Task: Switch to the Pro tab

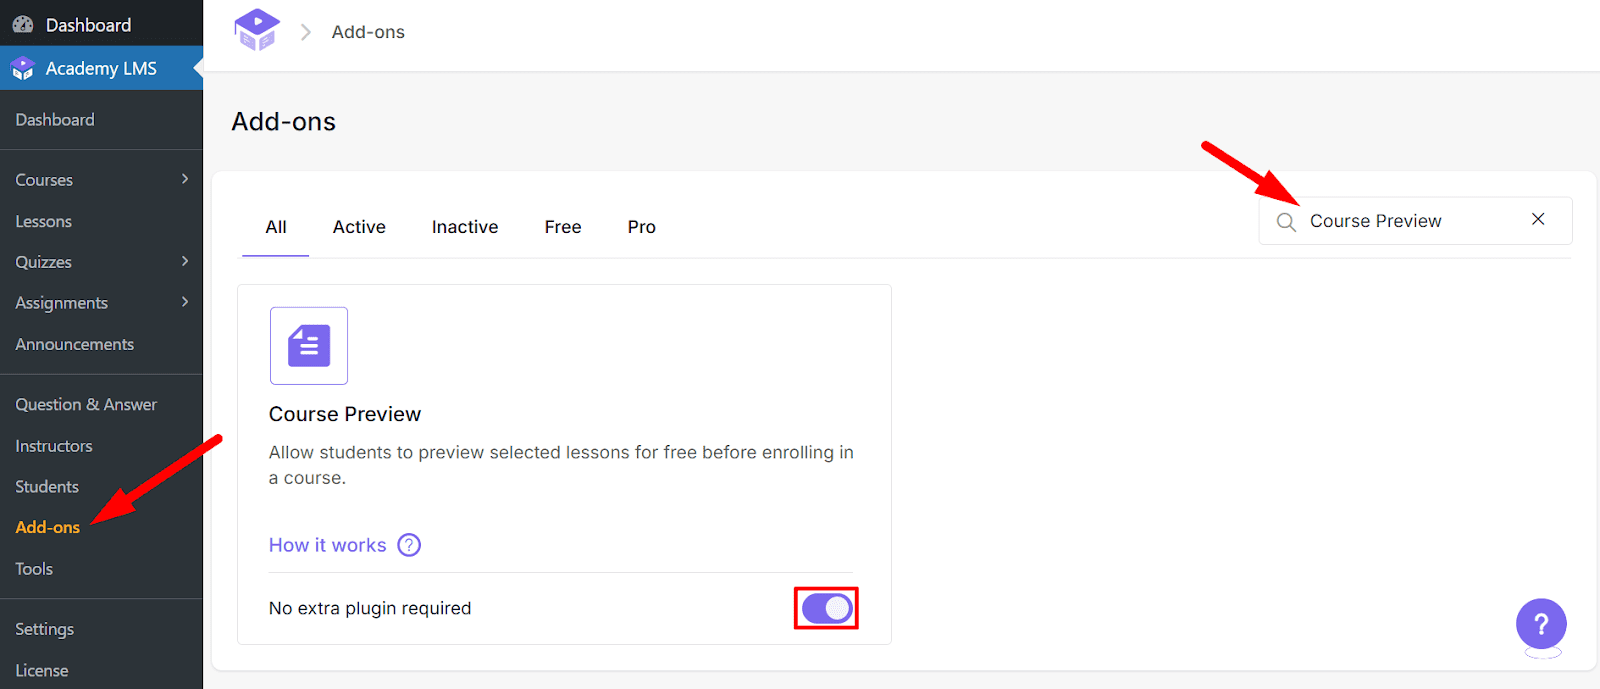Action: 641,227
